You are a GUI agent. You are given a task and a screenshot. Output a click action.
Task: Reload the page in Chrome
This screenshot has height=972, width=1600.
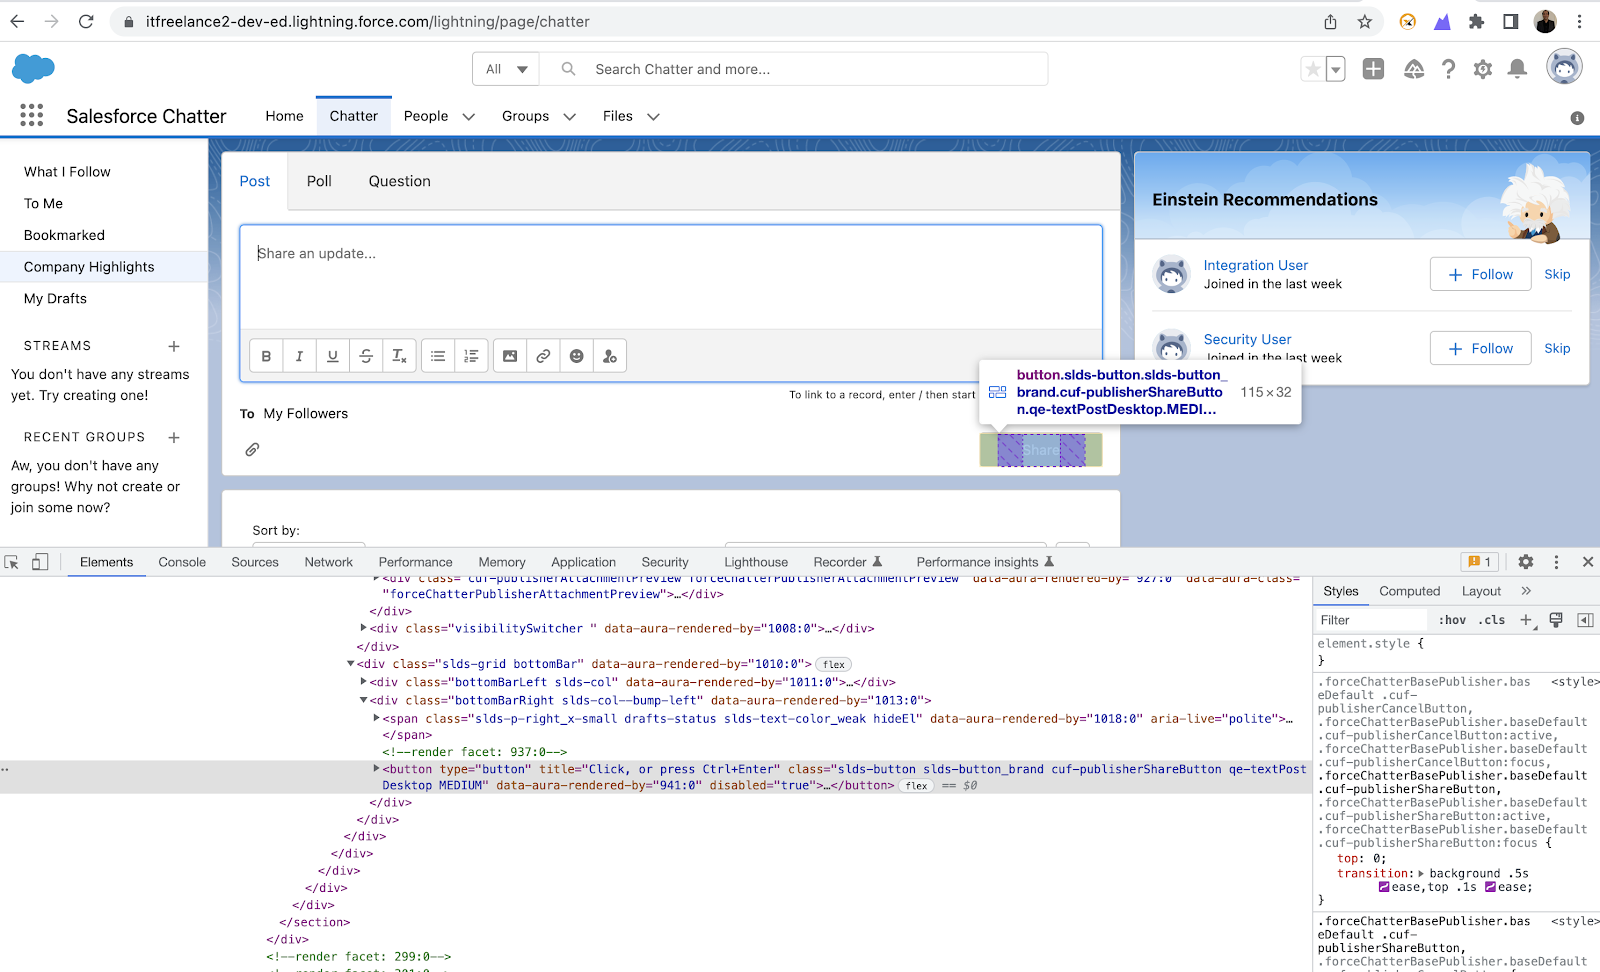86,21
